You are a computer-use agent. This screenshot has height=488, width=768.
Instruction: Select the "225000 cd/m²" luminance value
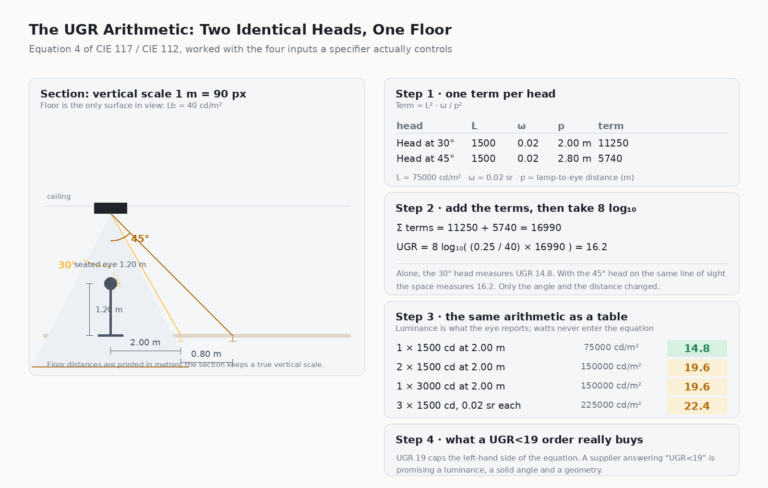611,405
